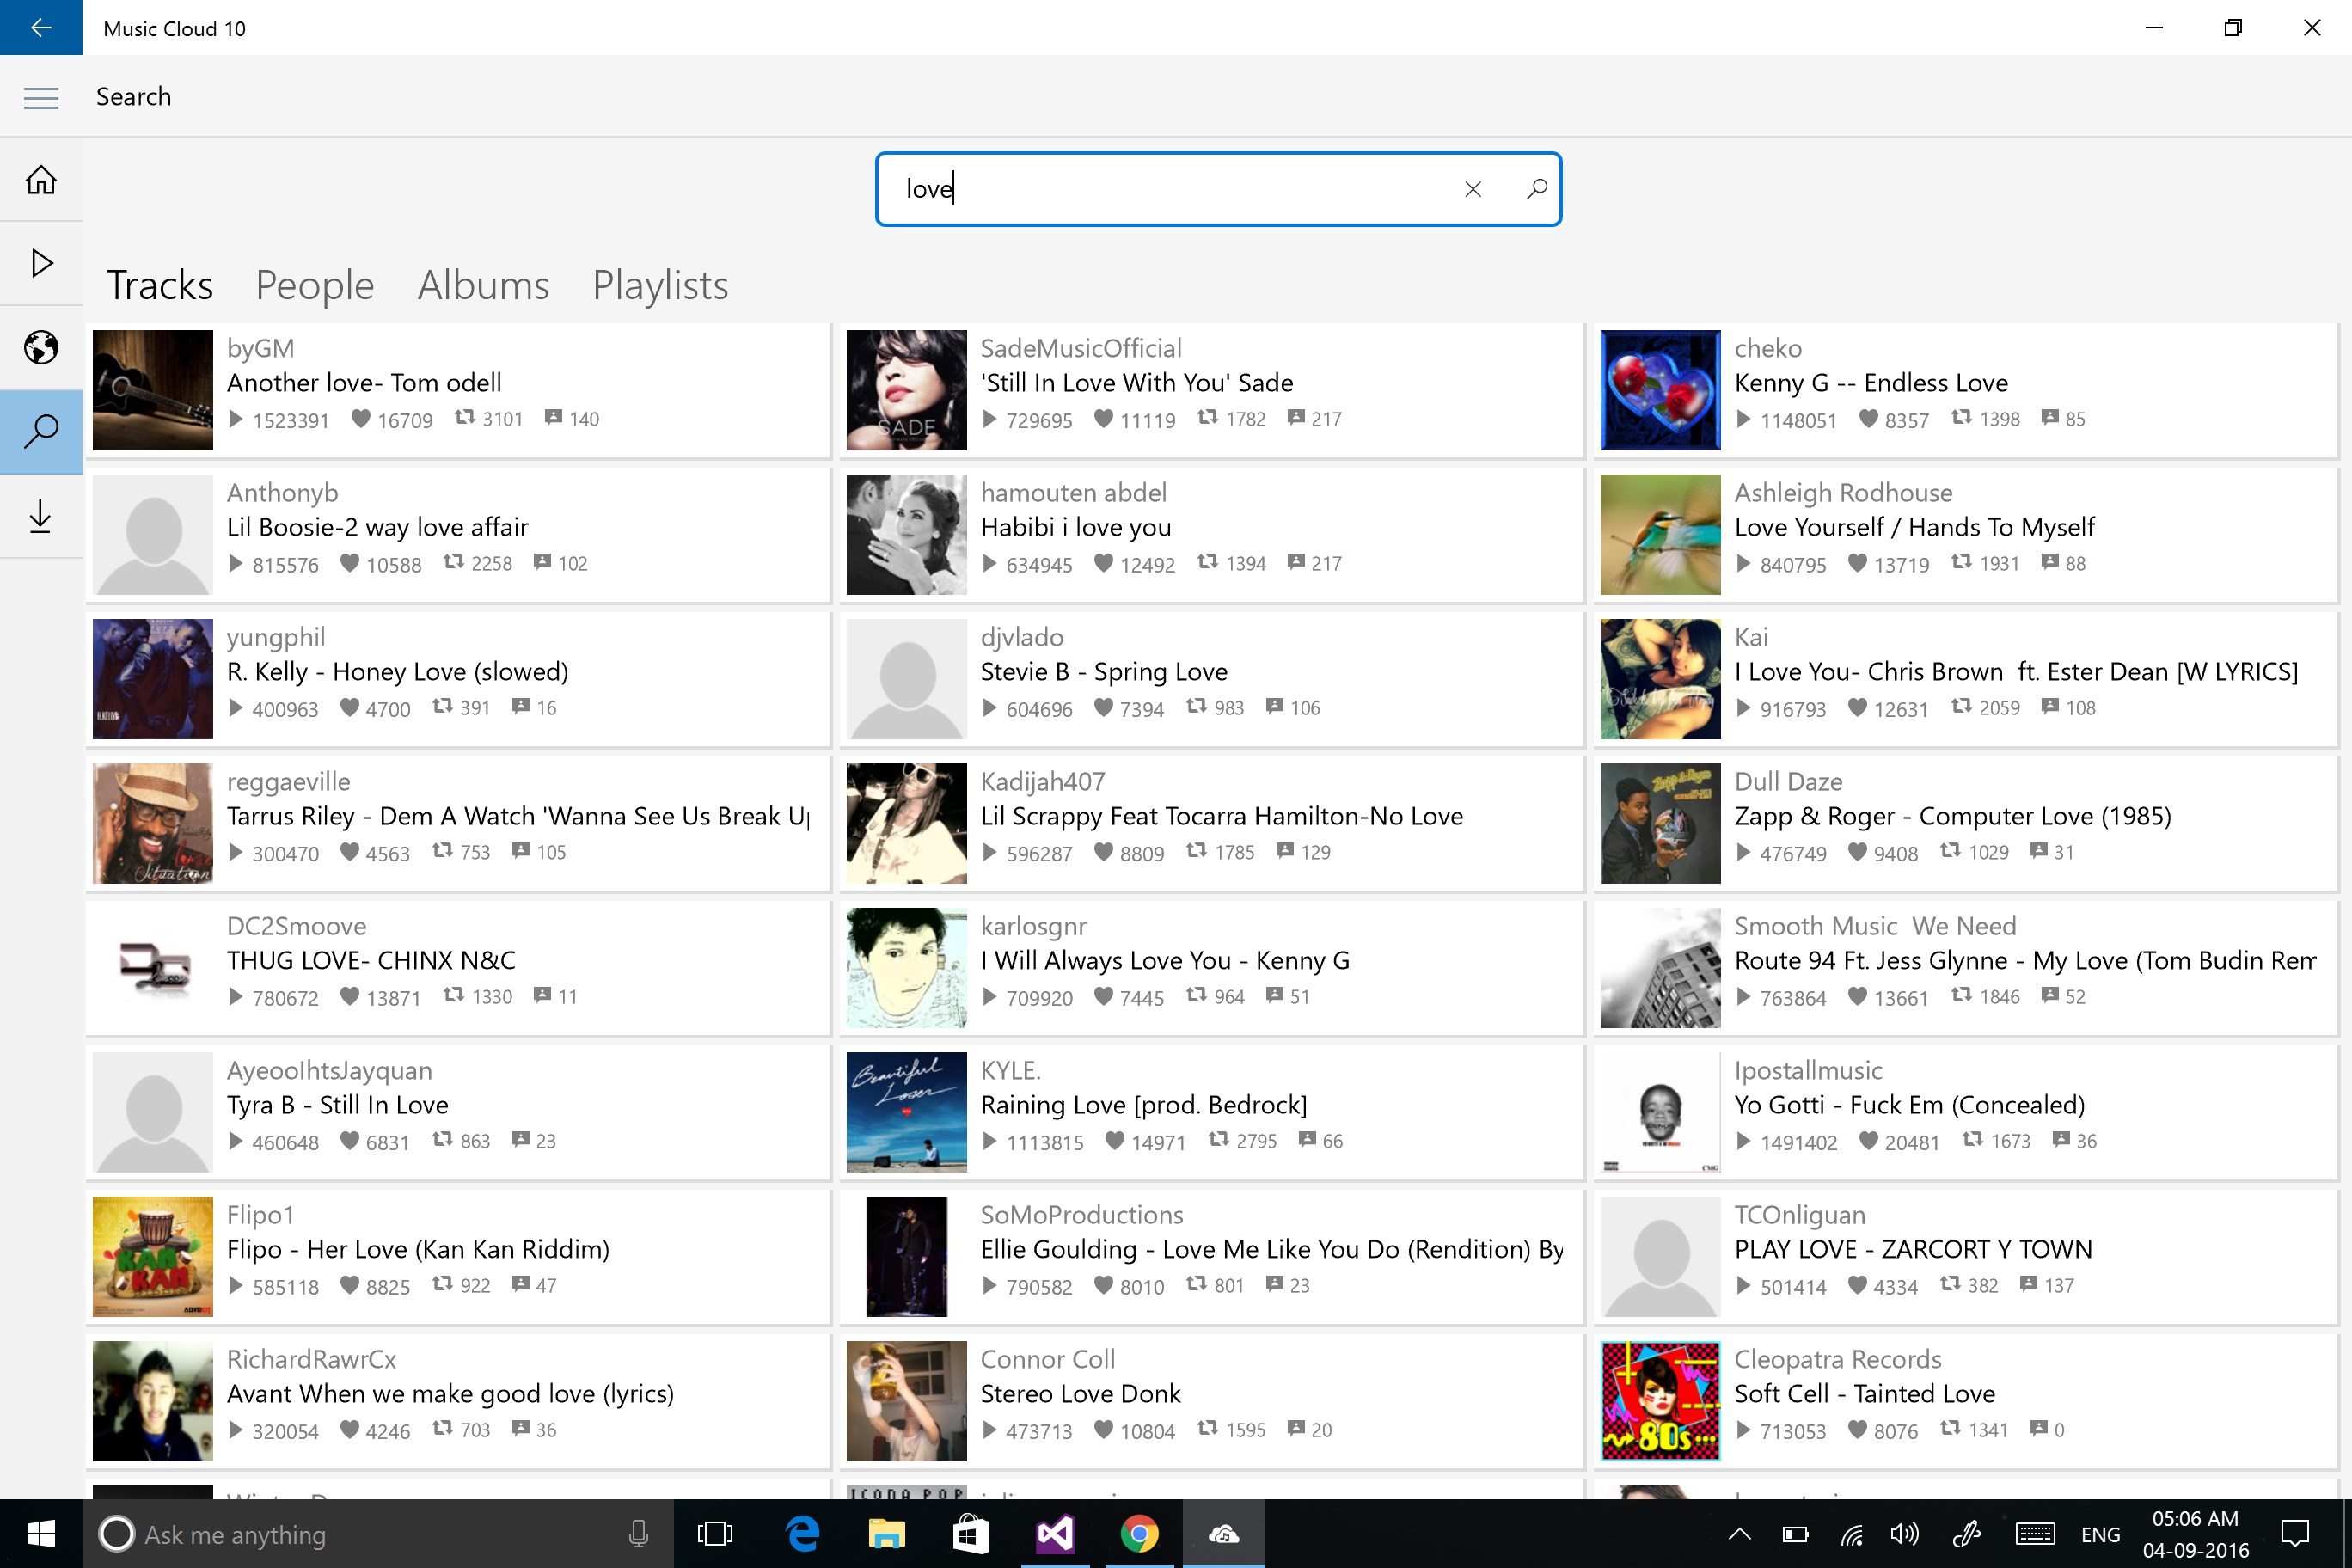Switch to the Playlists tab
2352x1568 pixels.
[660, 285]
